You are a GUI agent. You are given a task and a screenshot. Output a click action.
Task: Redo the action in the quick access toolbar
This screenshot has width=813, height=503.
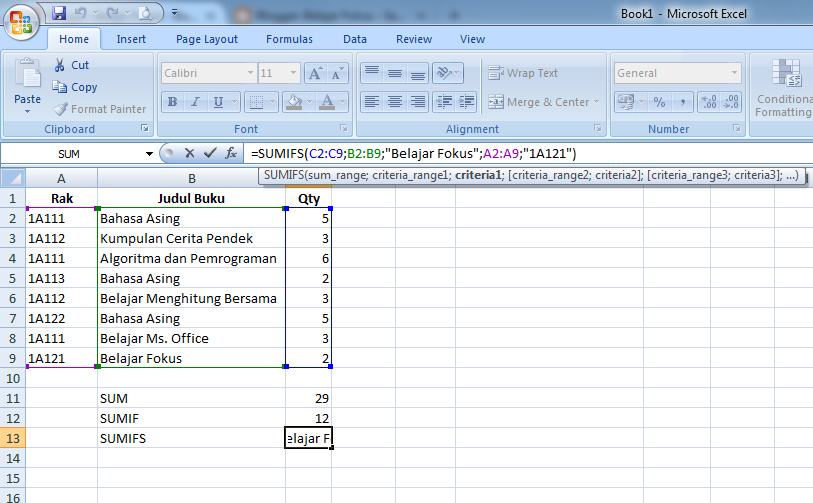113,13
